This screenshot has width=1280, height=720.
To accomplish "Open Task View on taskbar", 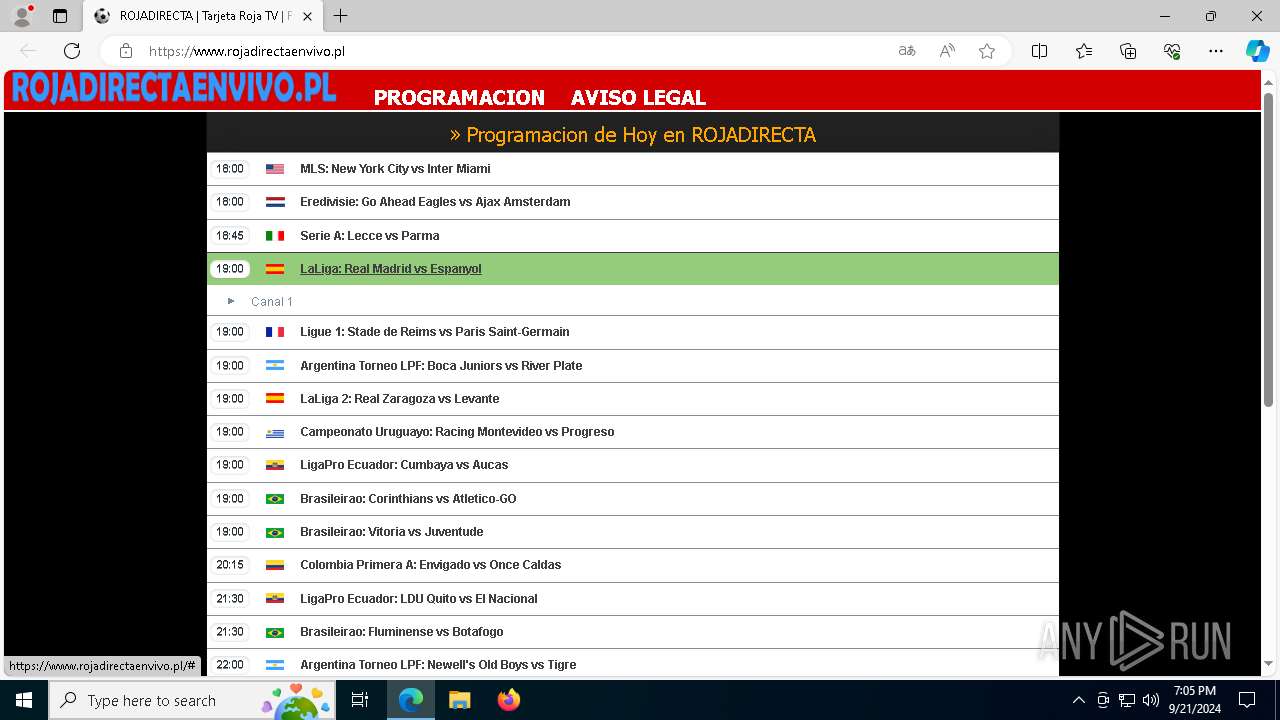I will 360,700.
